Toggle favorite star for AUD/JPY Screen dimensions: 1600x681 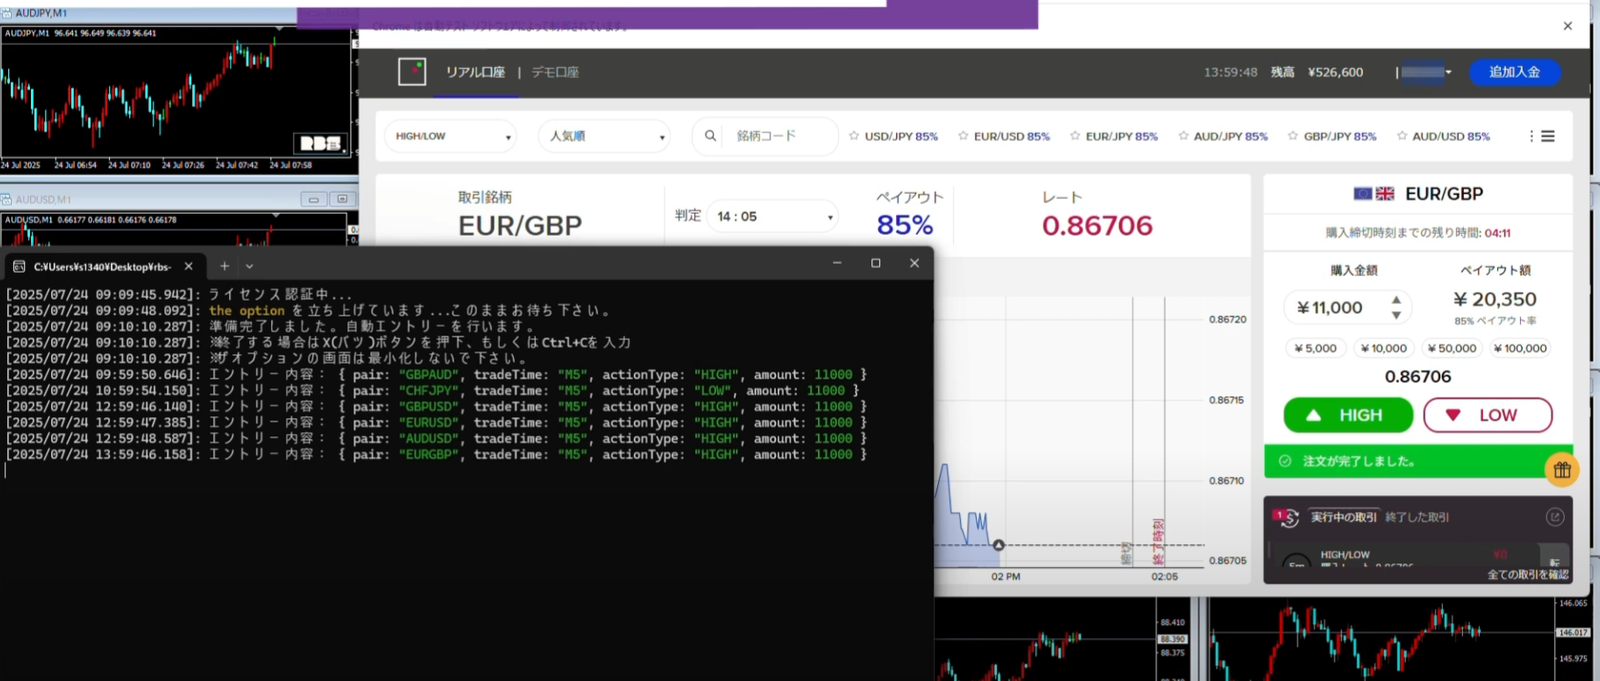[x=1183, y=136]
